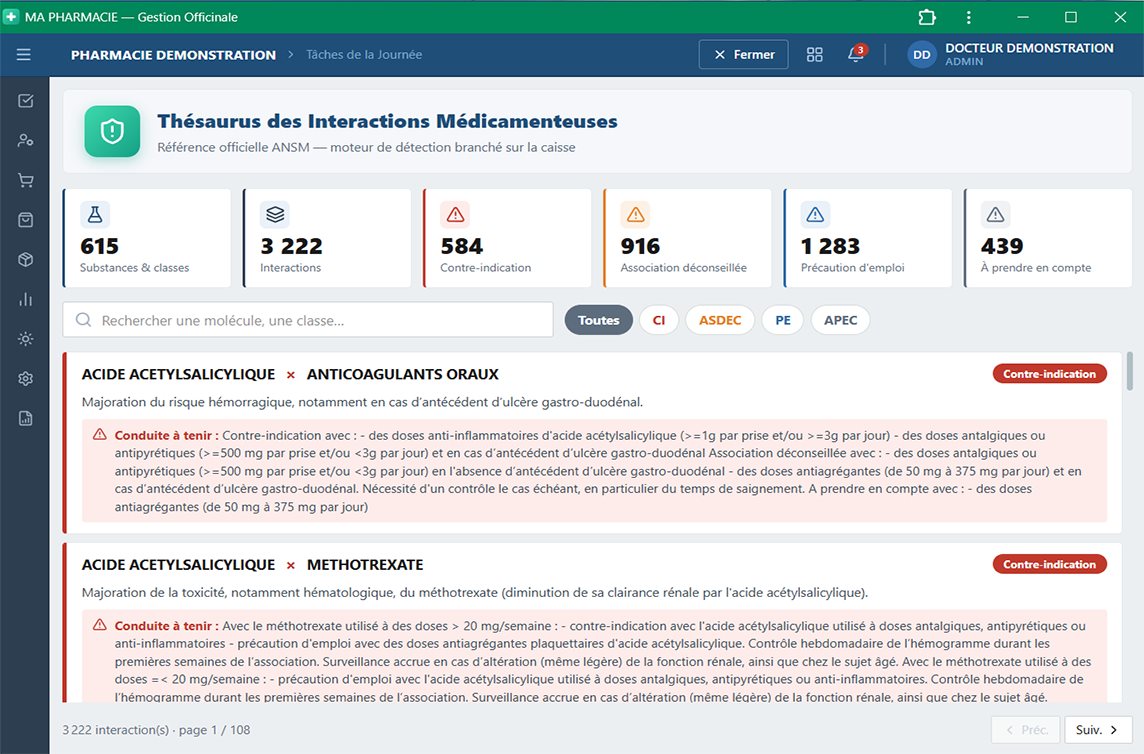Open the settings gear sidebar icon
Screen dimensions: 1144x754
tap(26, 379)
